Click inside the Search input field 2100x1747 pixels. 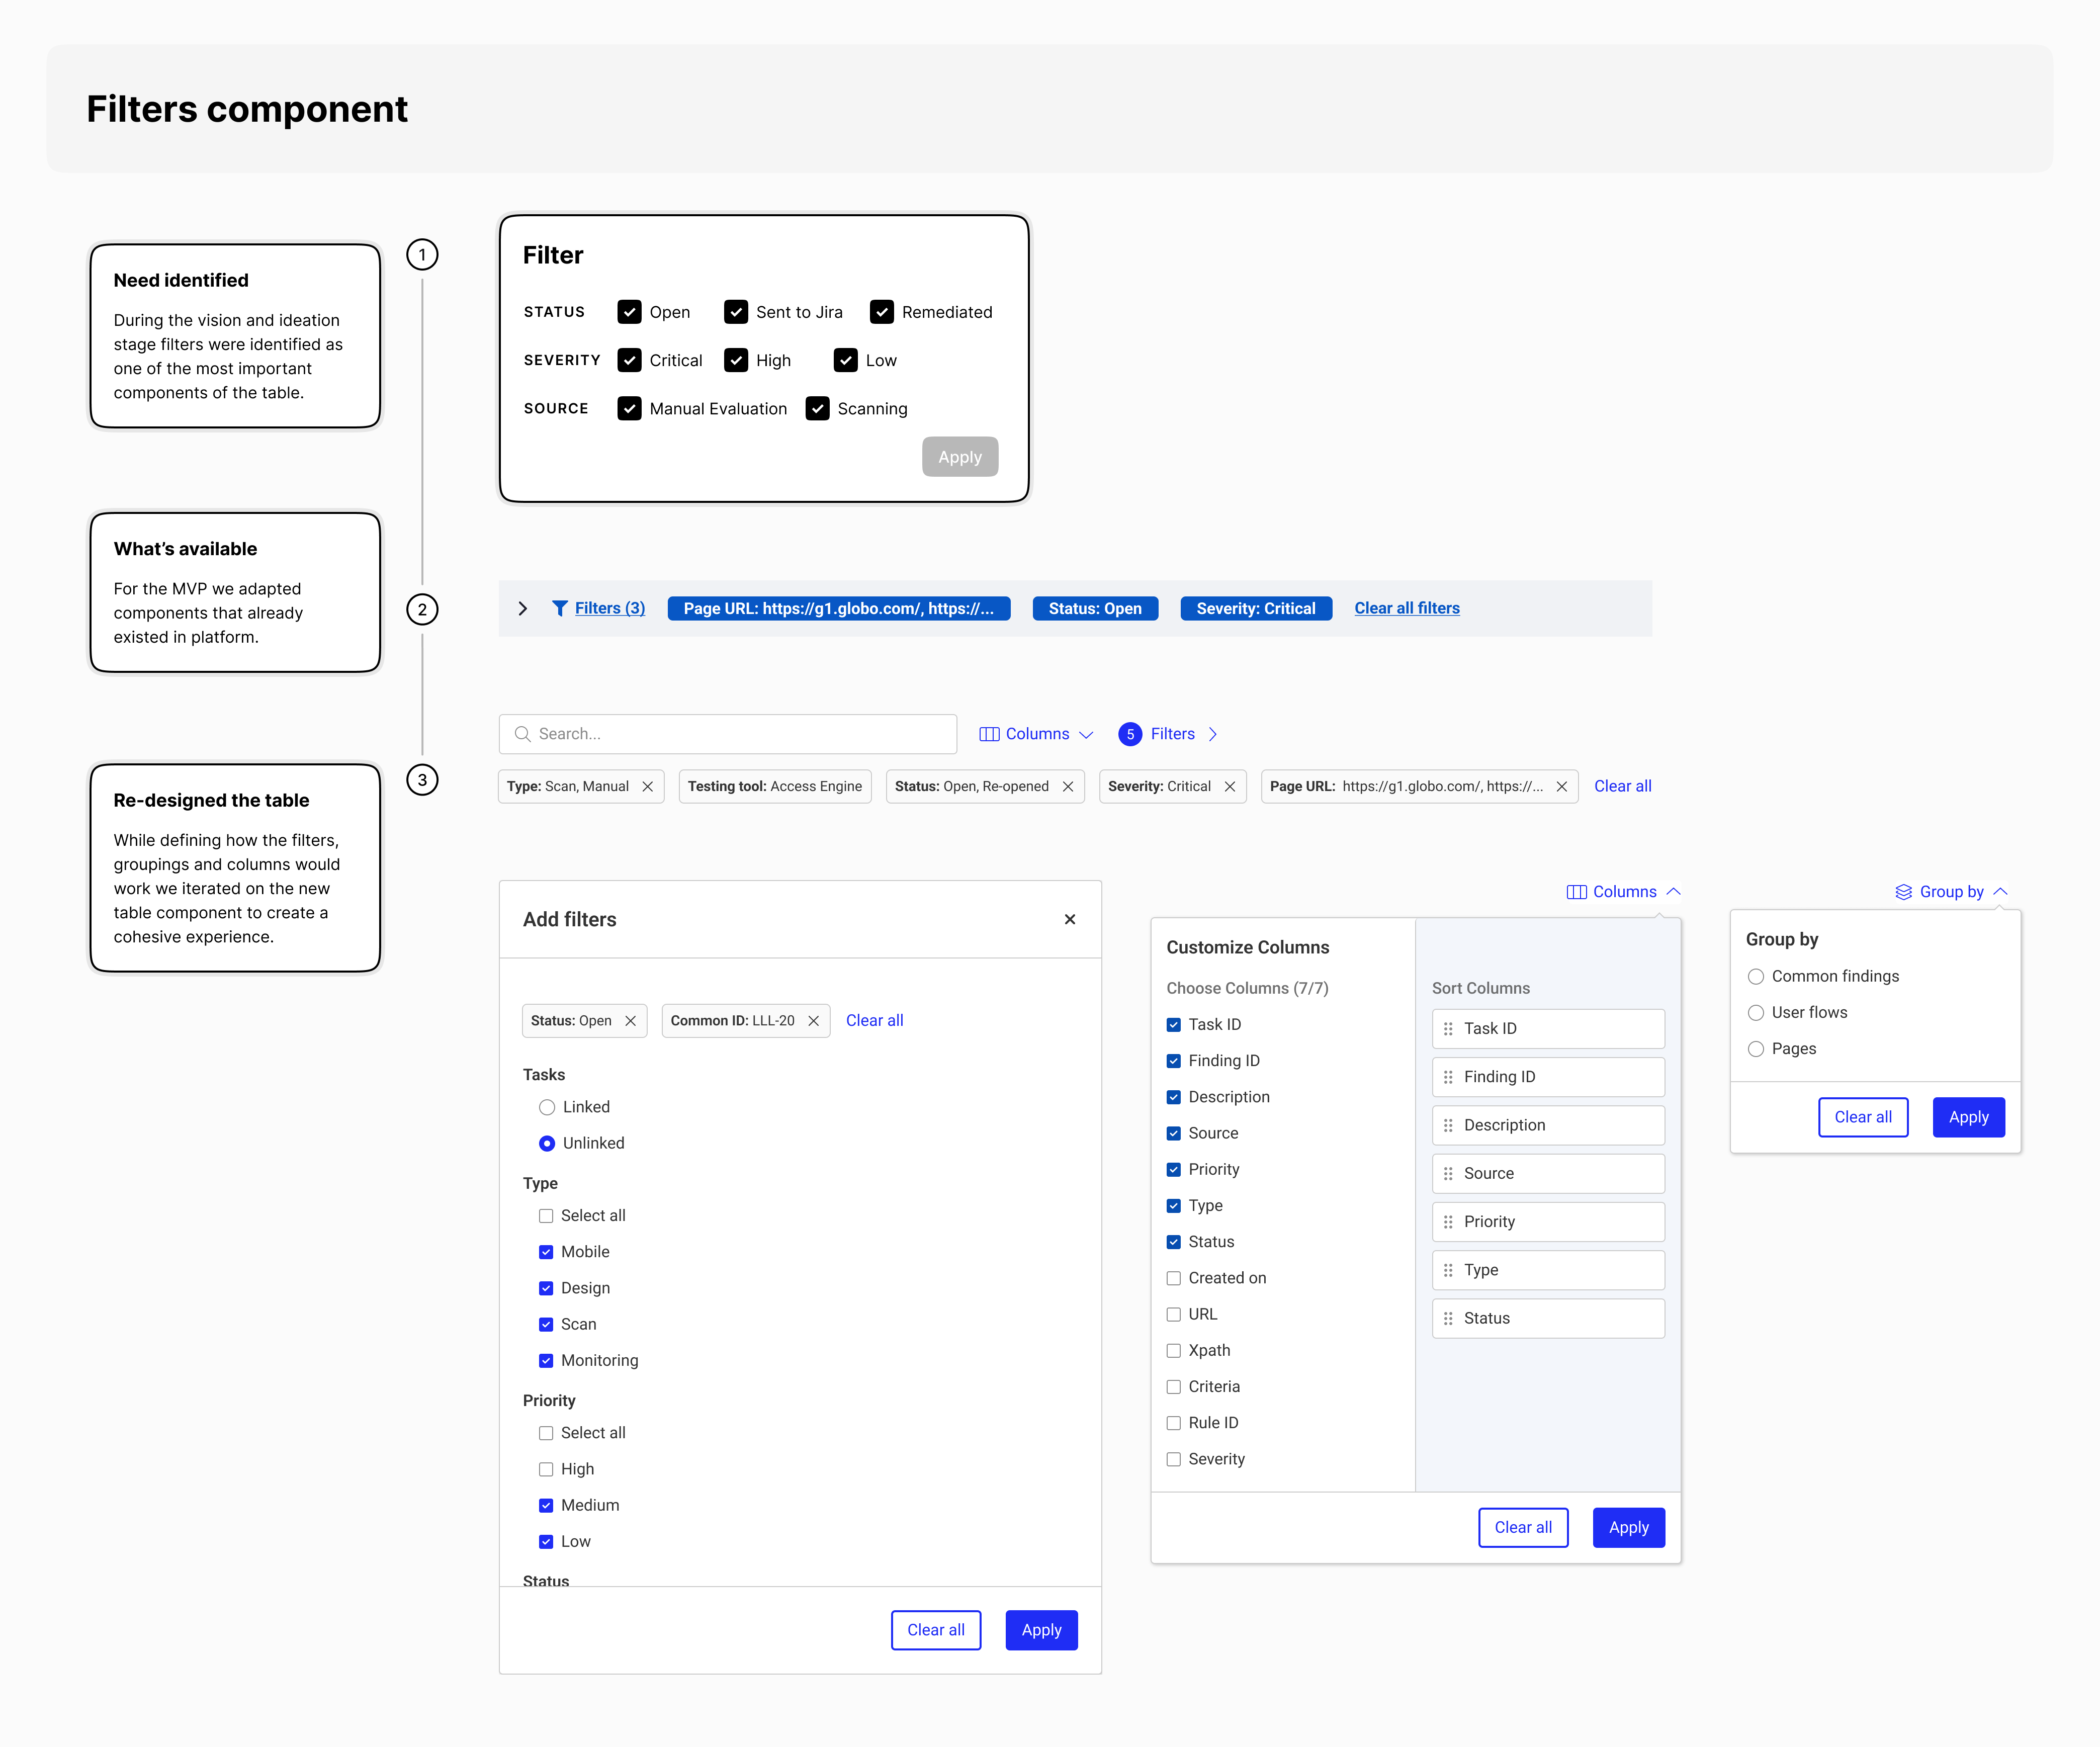[x=740, y=734]
